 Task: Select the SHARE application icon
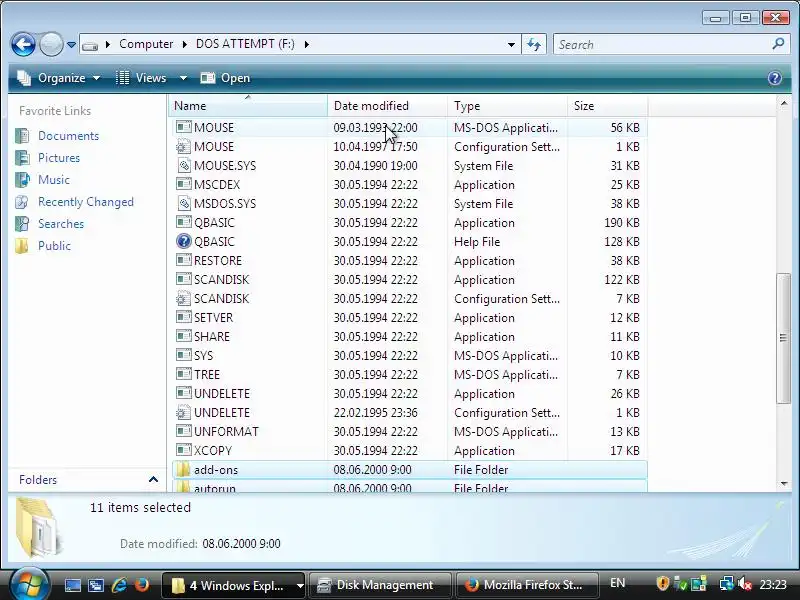pos(183,336)
